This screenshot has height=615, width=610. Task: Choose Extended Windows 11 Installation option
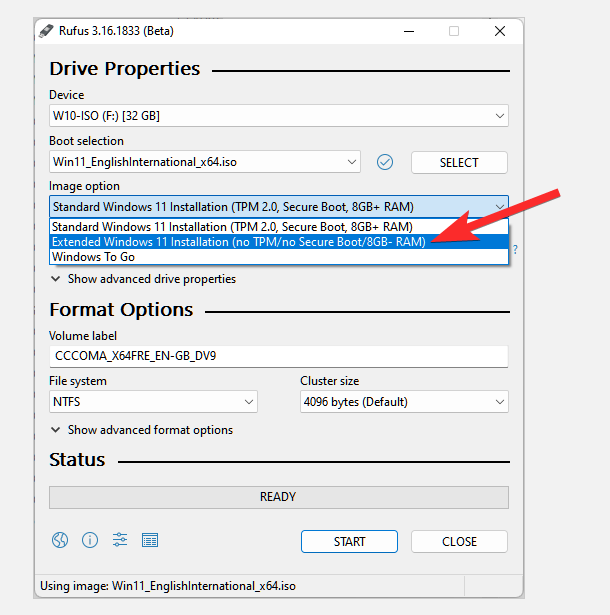click(239, 242)
